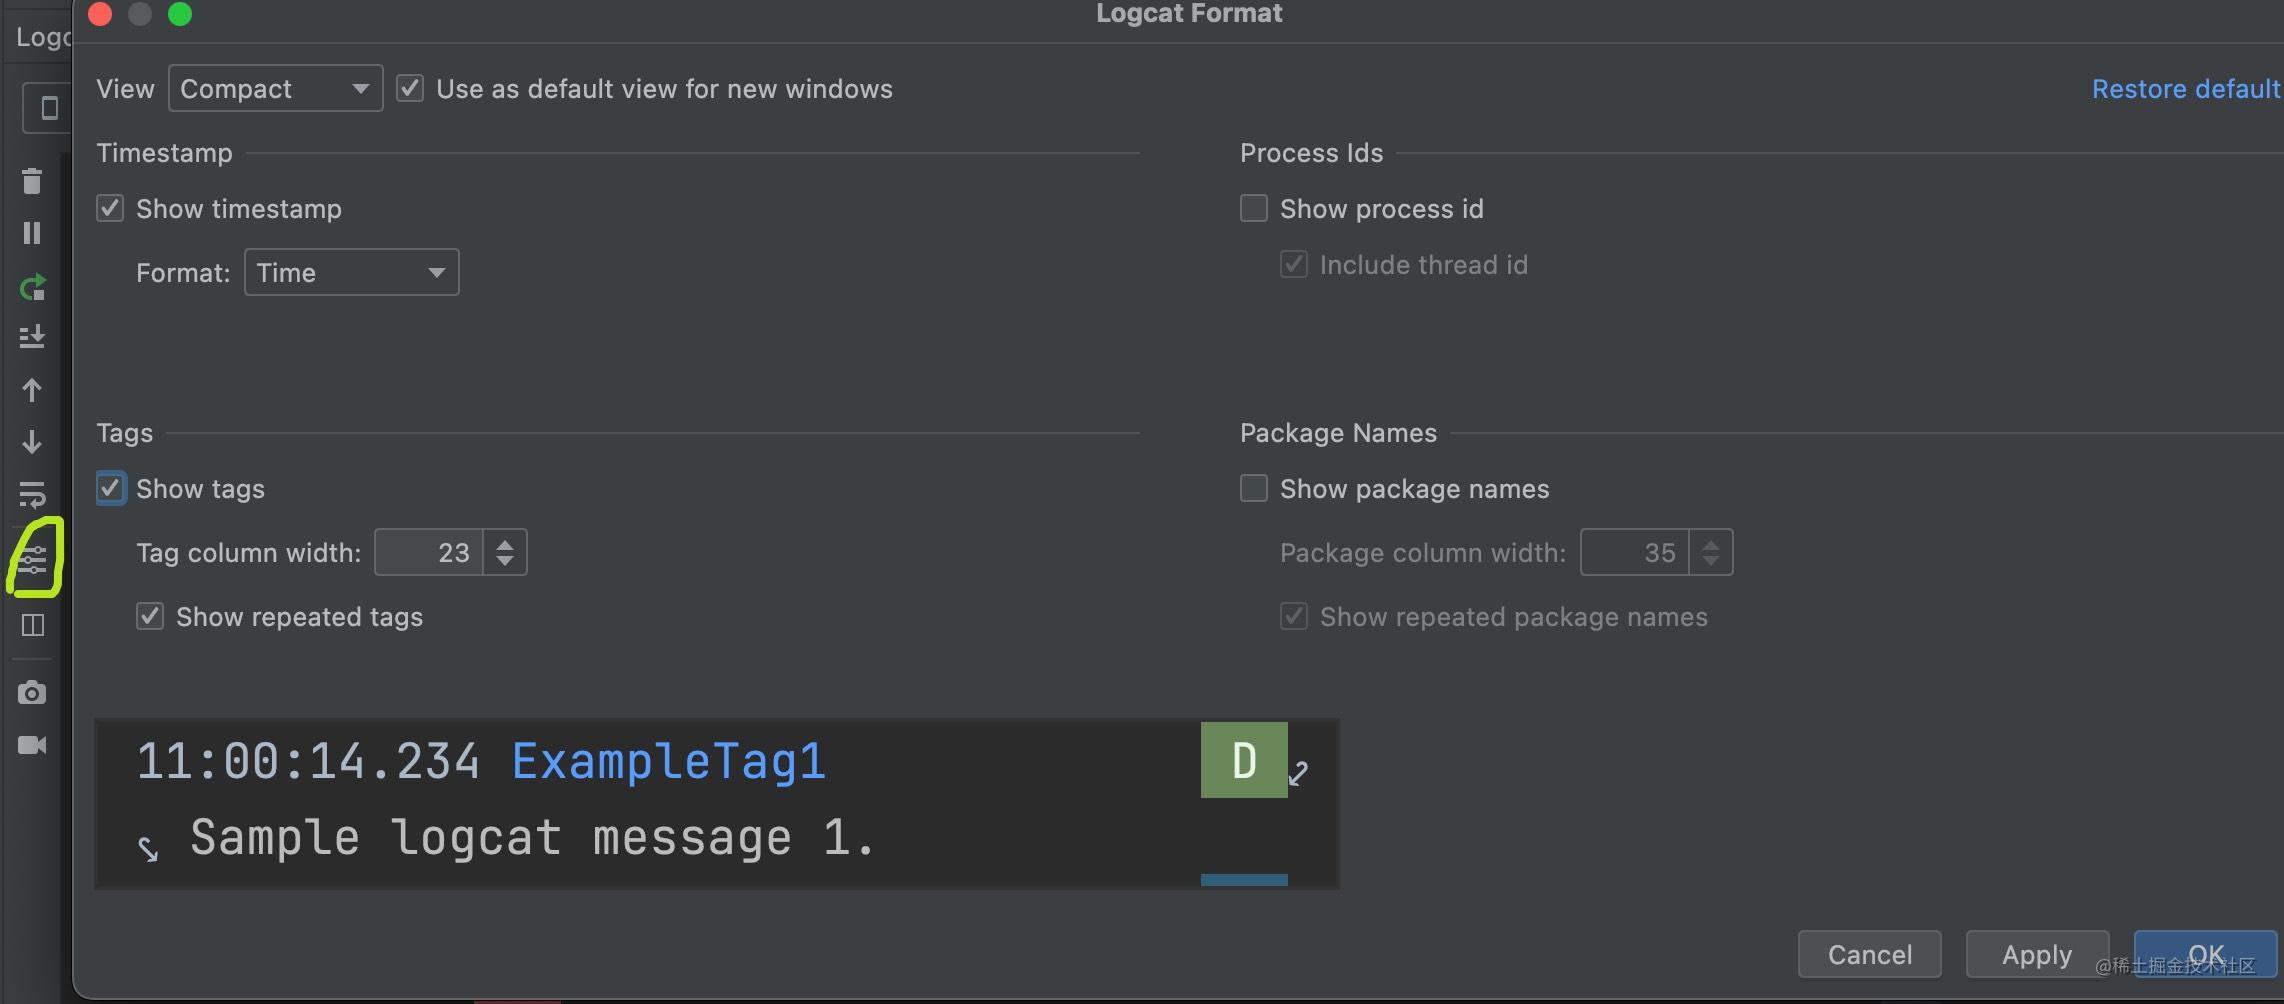Click Restore default settings
Image resolution: width=2284 pixels, height=1004 pixels.
coord(2184,88)
